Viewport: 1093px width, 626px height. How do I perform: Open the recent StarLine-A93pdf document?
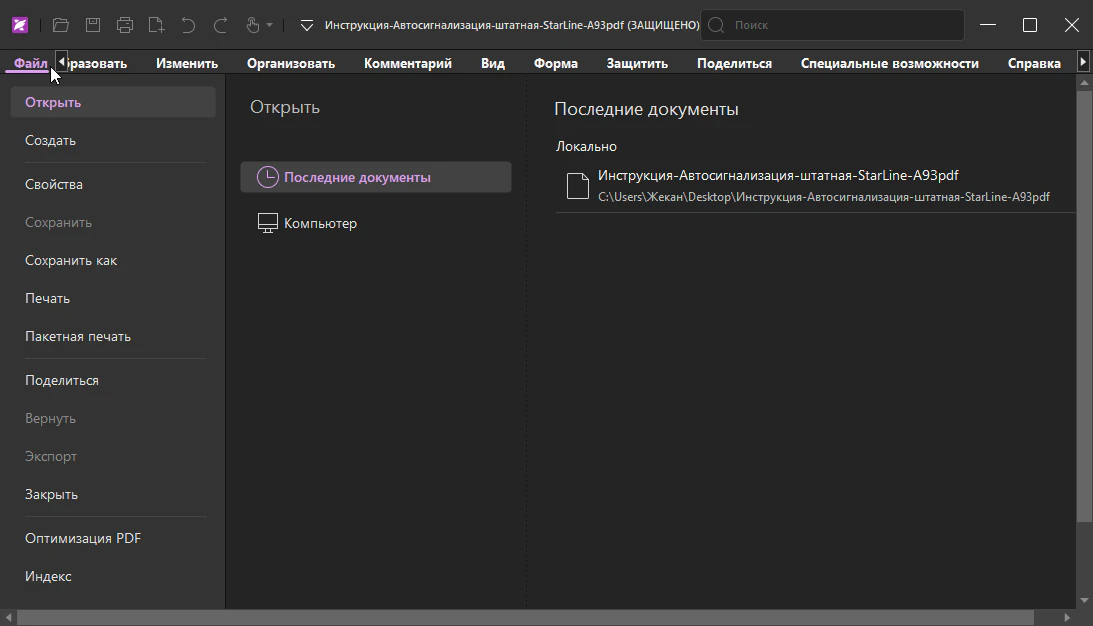[x=778, y=176]
